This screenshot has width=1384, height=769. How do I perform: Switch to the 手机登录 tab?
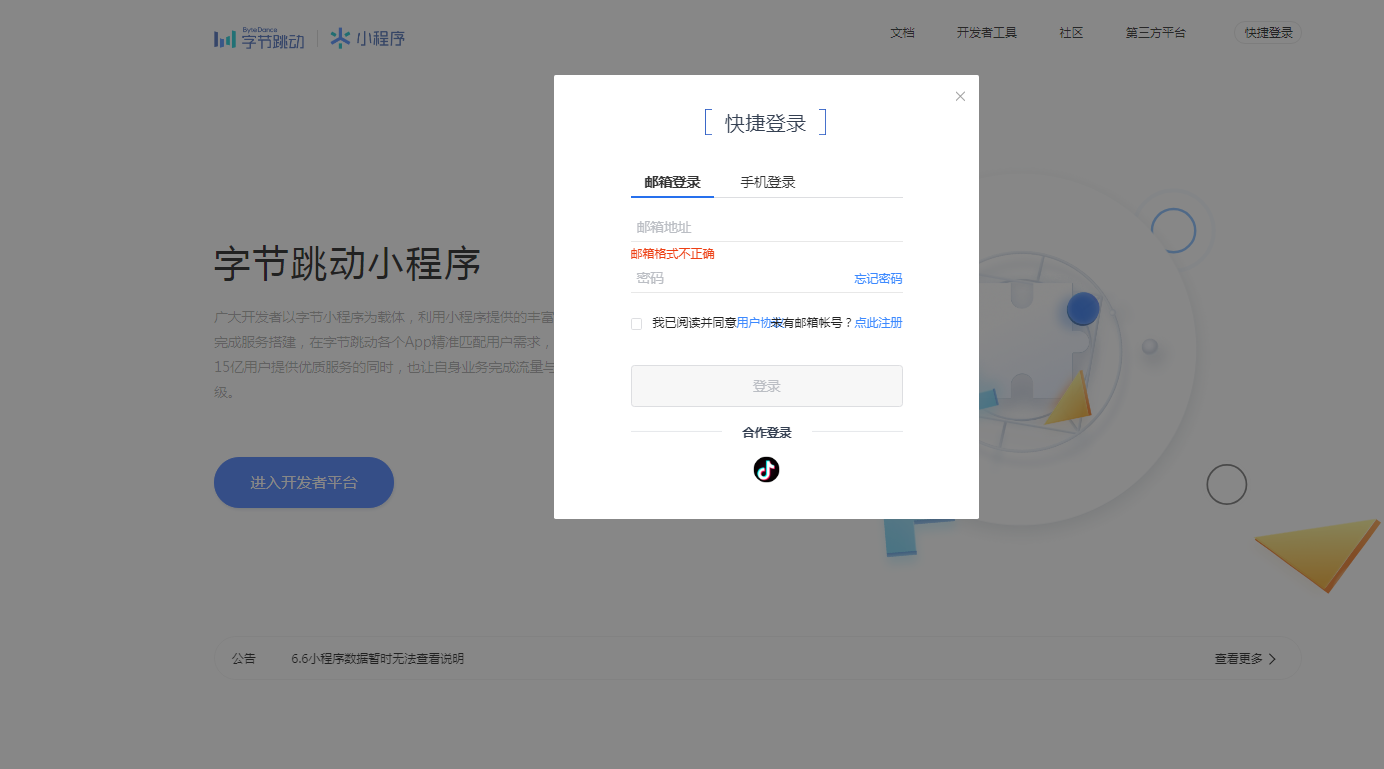point(768,182)
